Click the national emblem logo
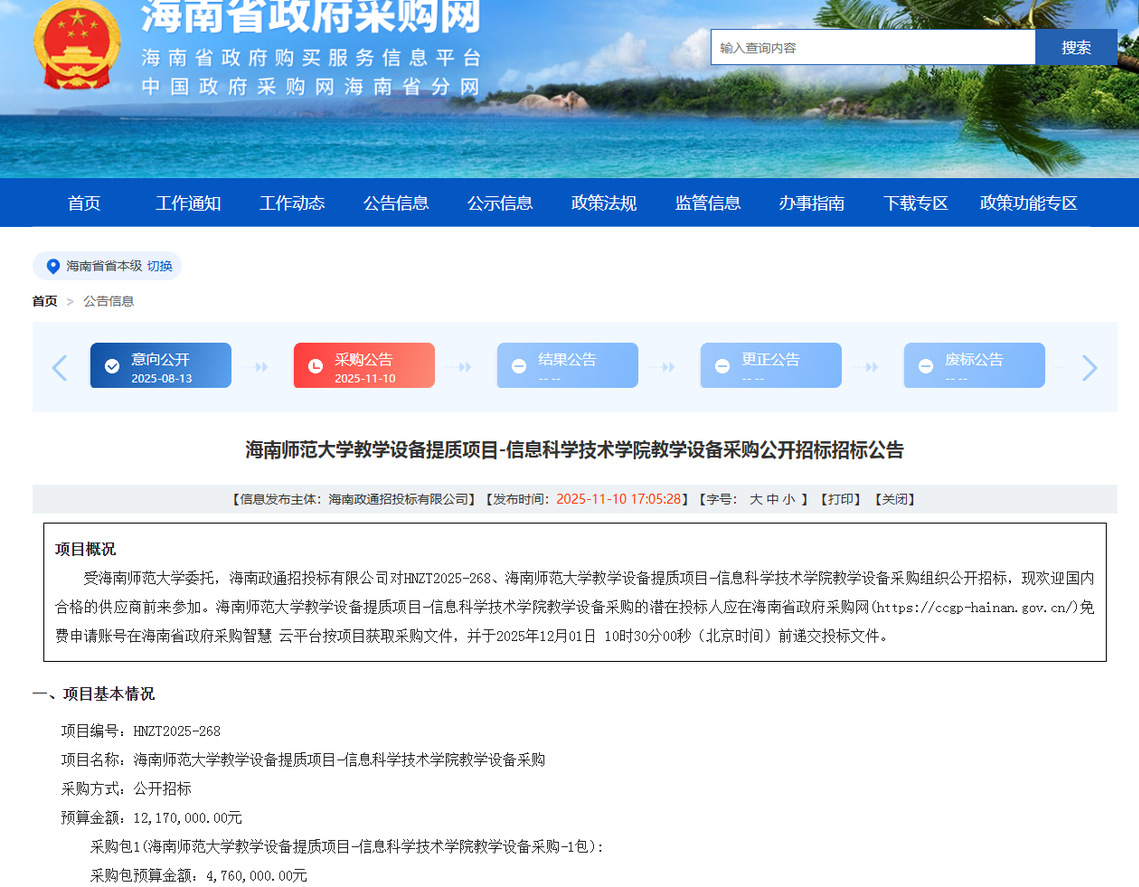 pos(76,45)
